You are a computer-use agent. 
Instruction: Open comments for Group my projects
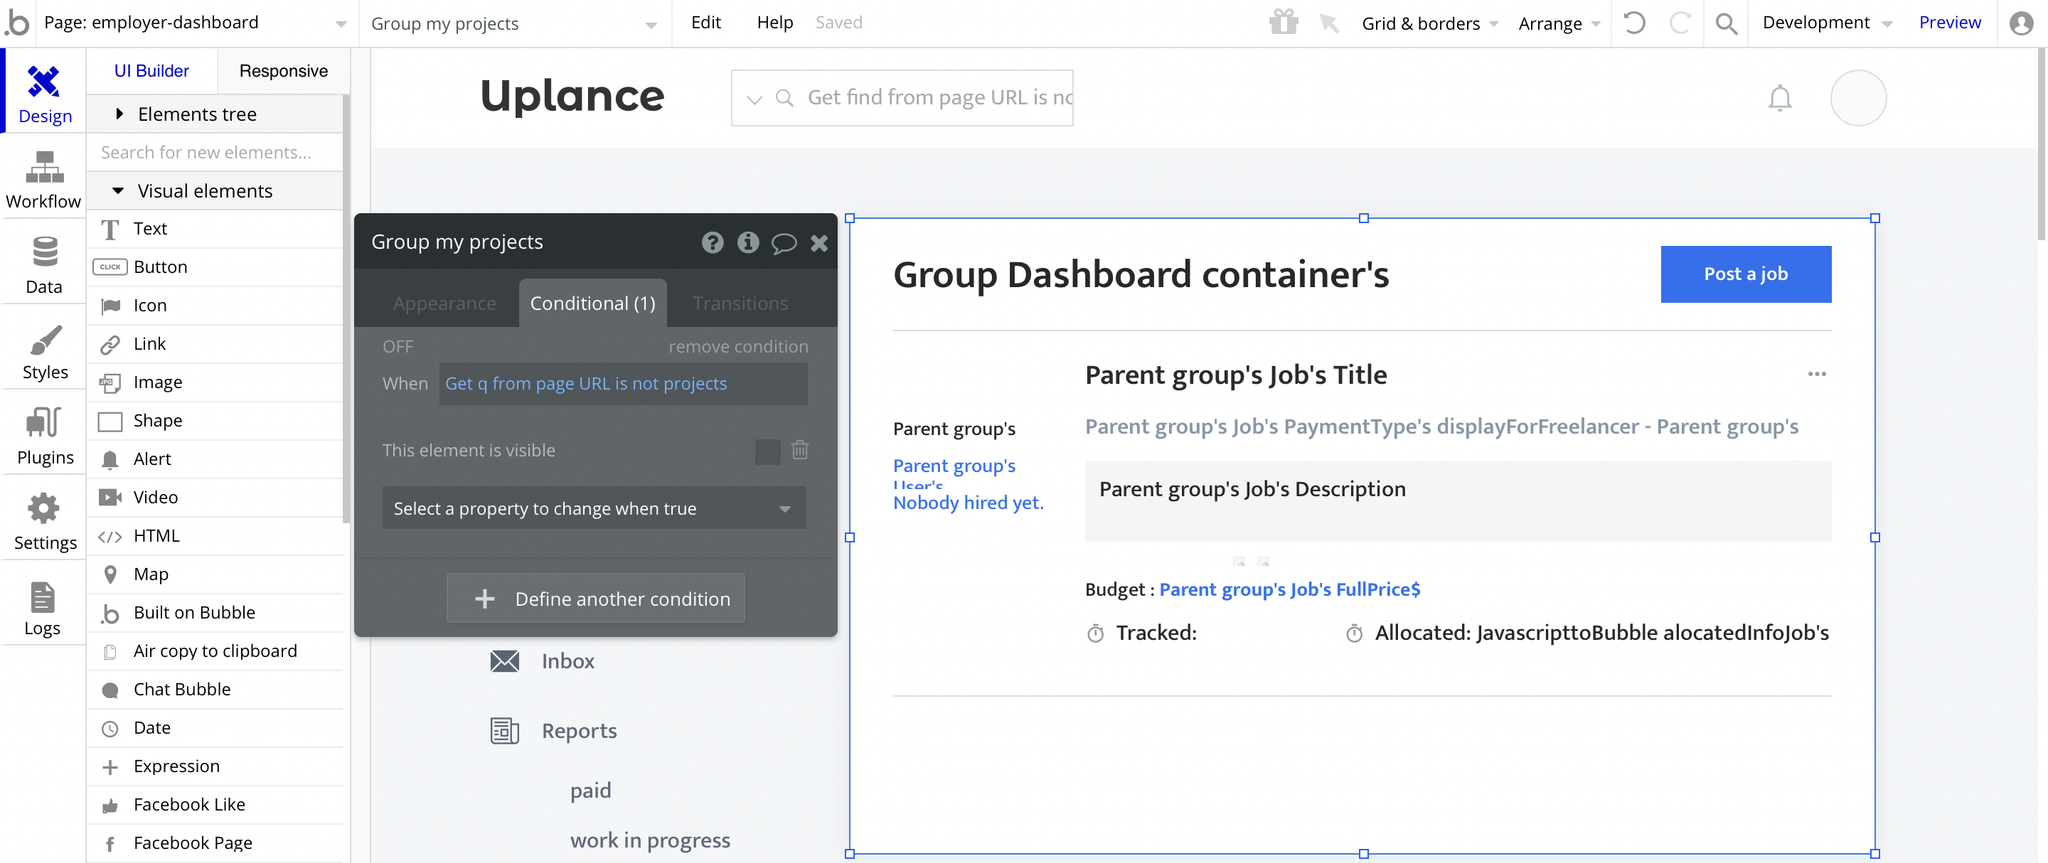pyautogui.click(x=784, y=243)
